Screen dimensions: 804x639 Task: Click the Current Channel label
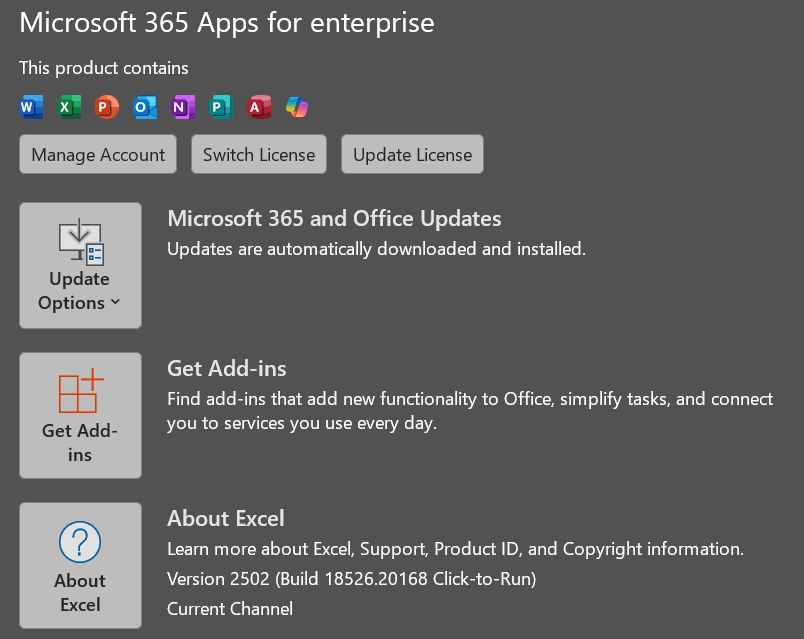[x=230, y=608]
